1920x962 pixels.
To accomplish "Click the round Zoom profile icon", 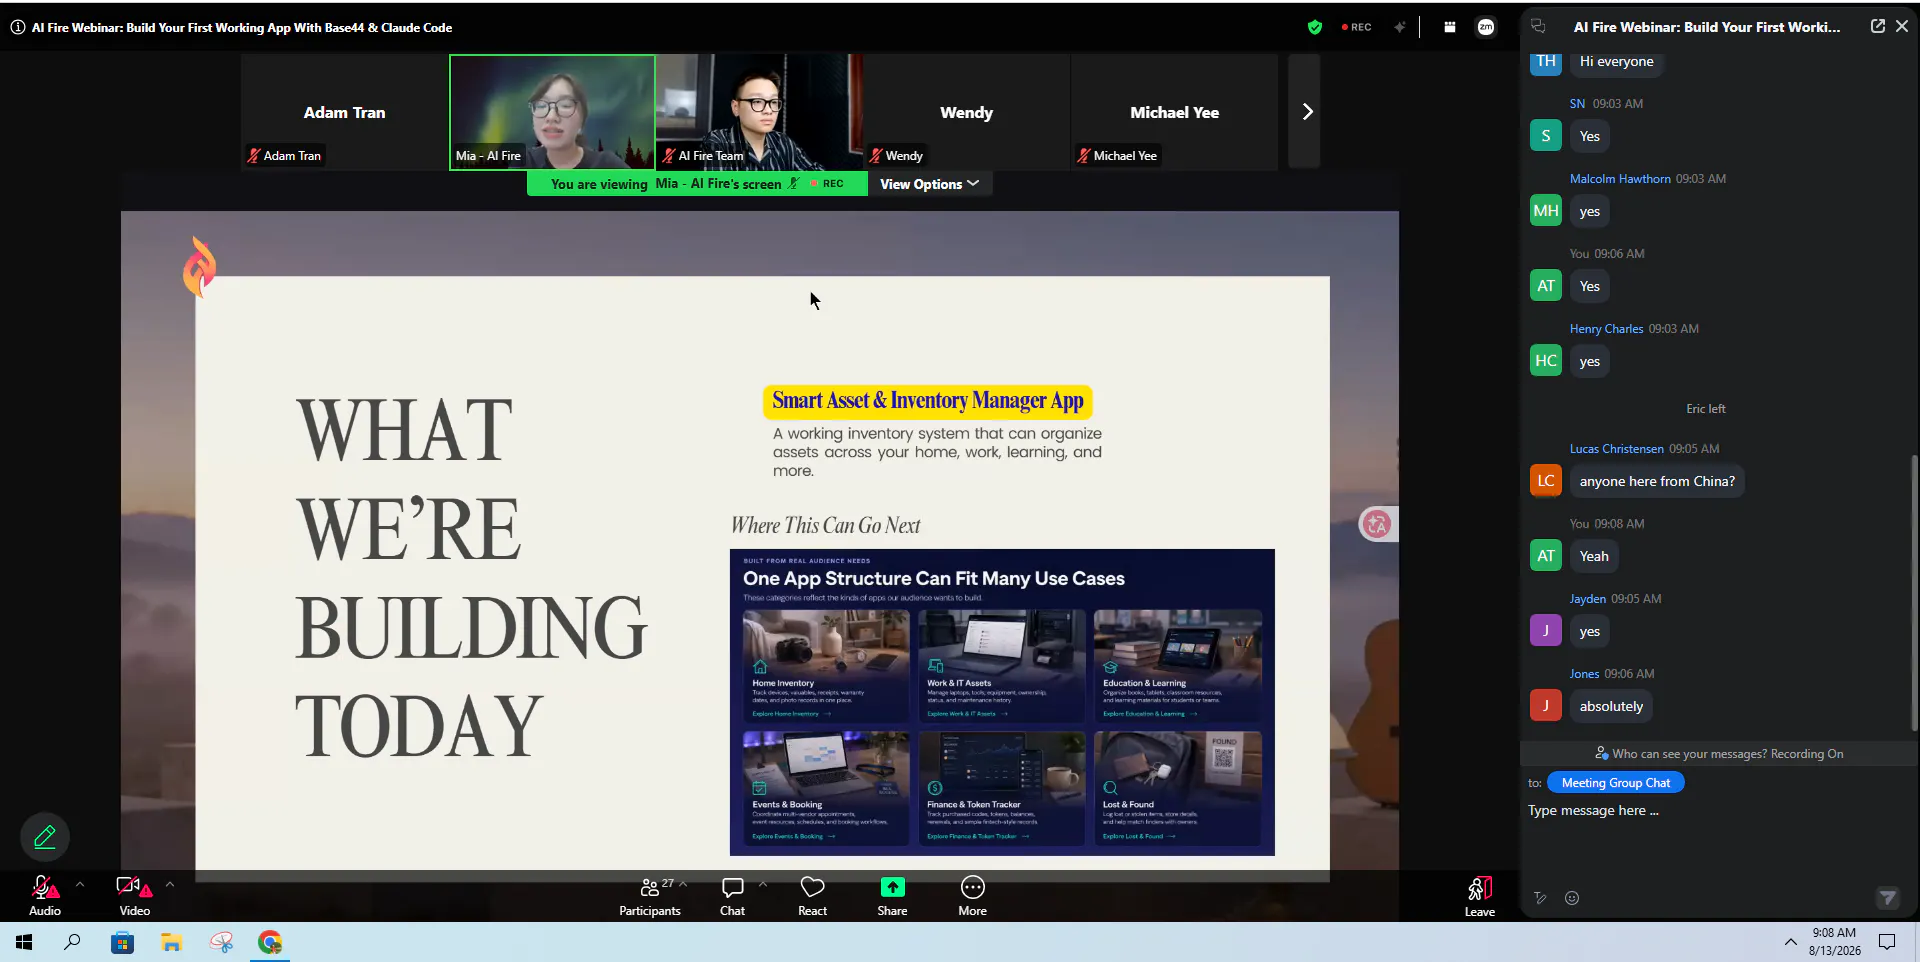I will (1486, 27).
